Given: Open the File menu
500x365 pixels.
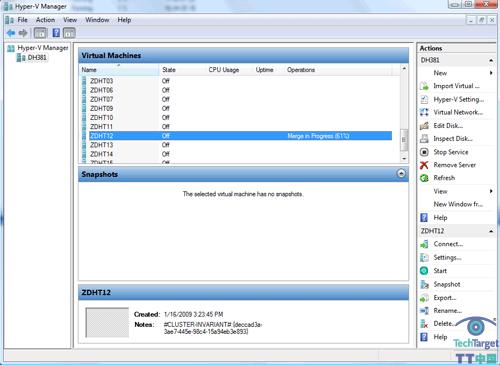Looking at the screenshot, I should coord(22,20).
